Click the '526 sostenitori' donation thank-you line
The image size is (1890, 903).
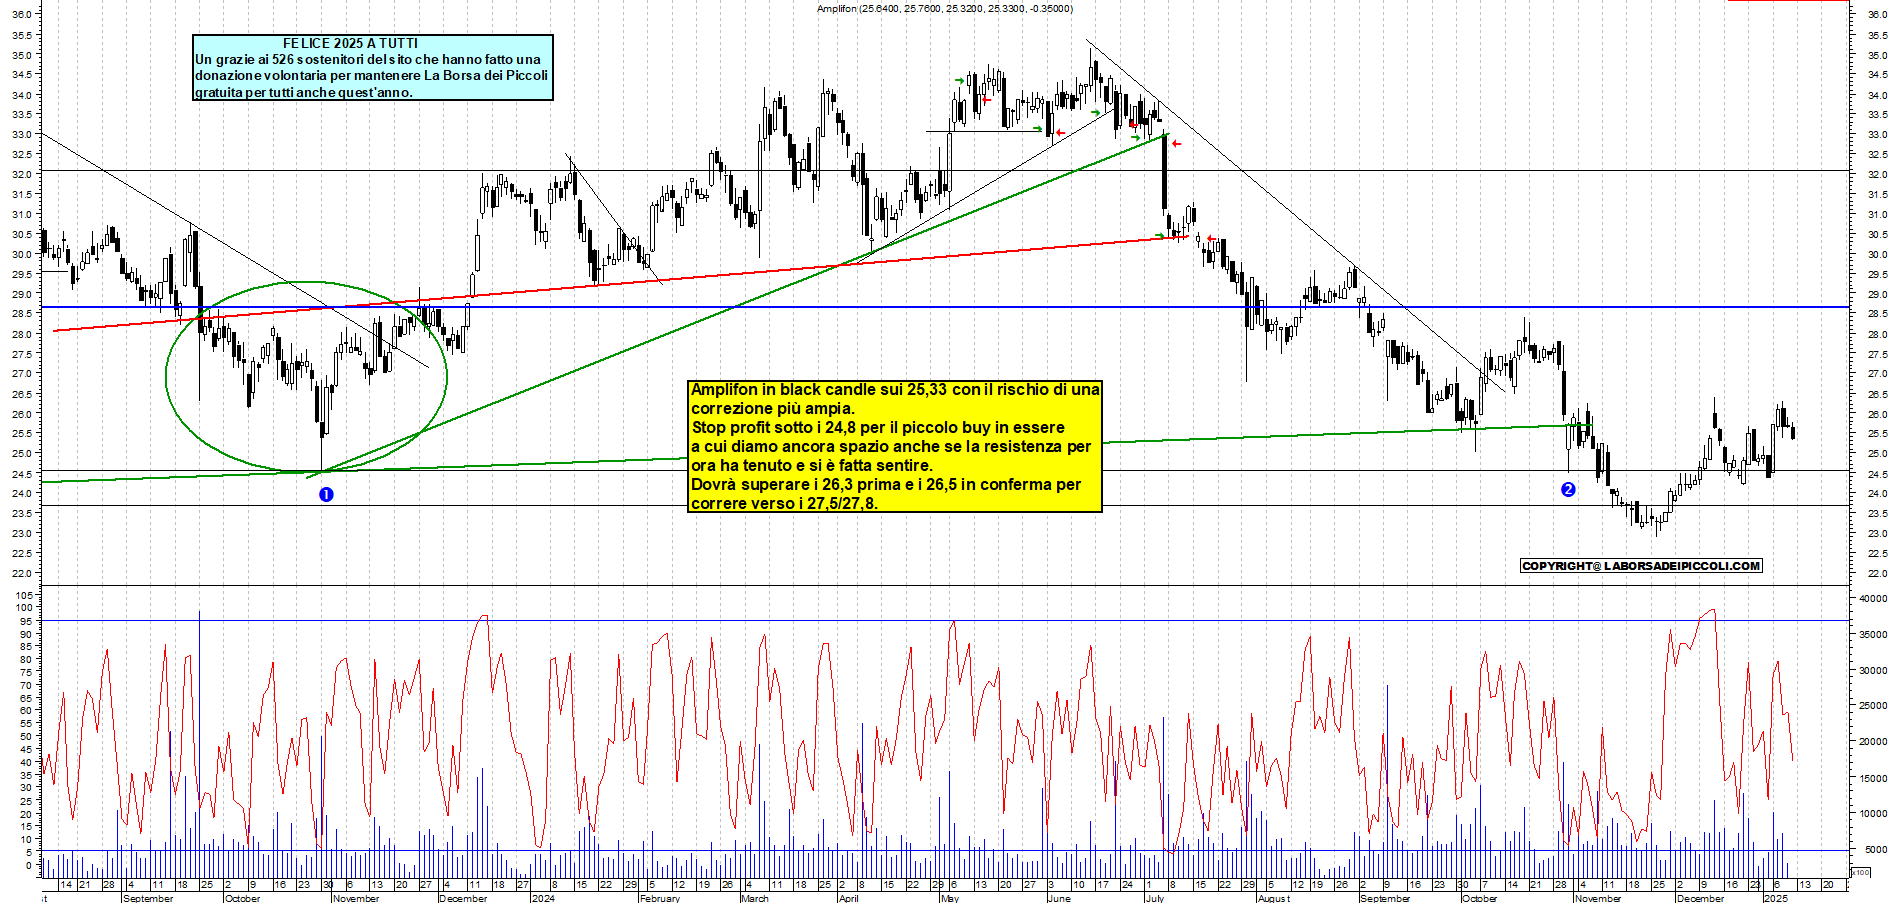[368, 59]
